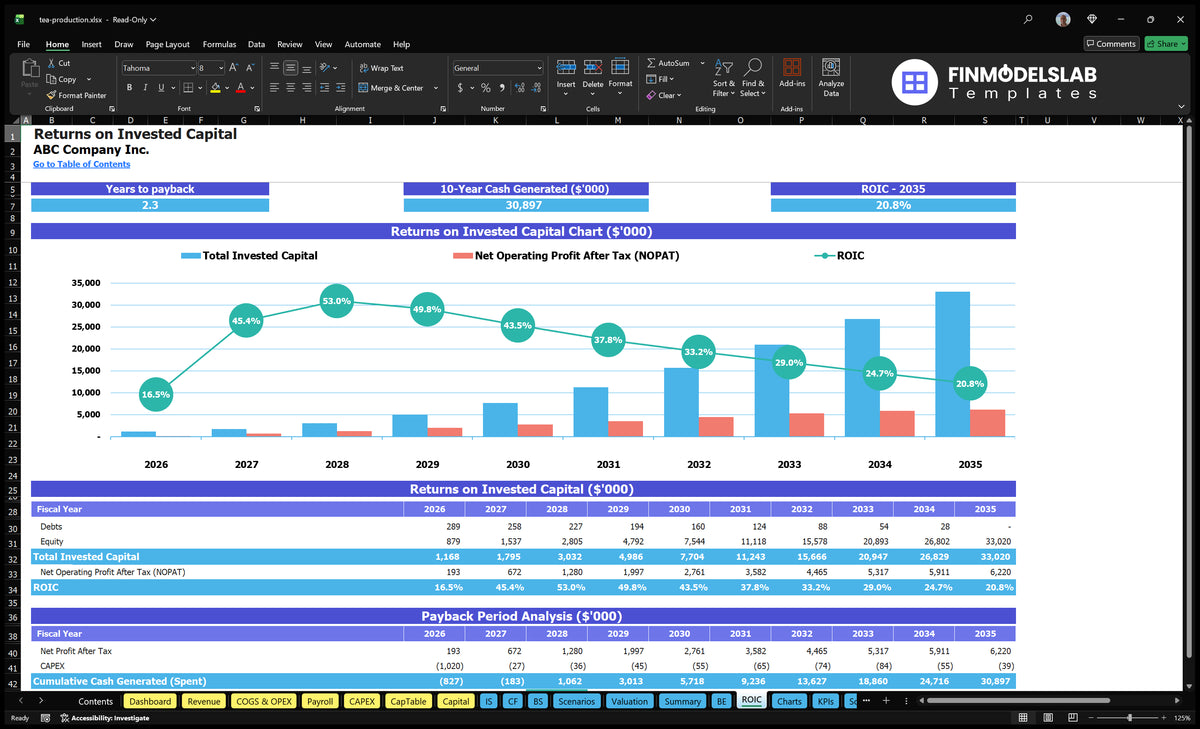Open the font size dropdown
Screen dimensions: 1200x729
221,68
